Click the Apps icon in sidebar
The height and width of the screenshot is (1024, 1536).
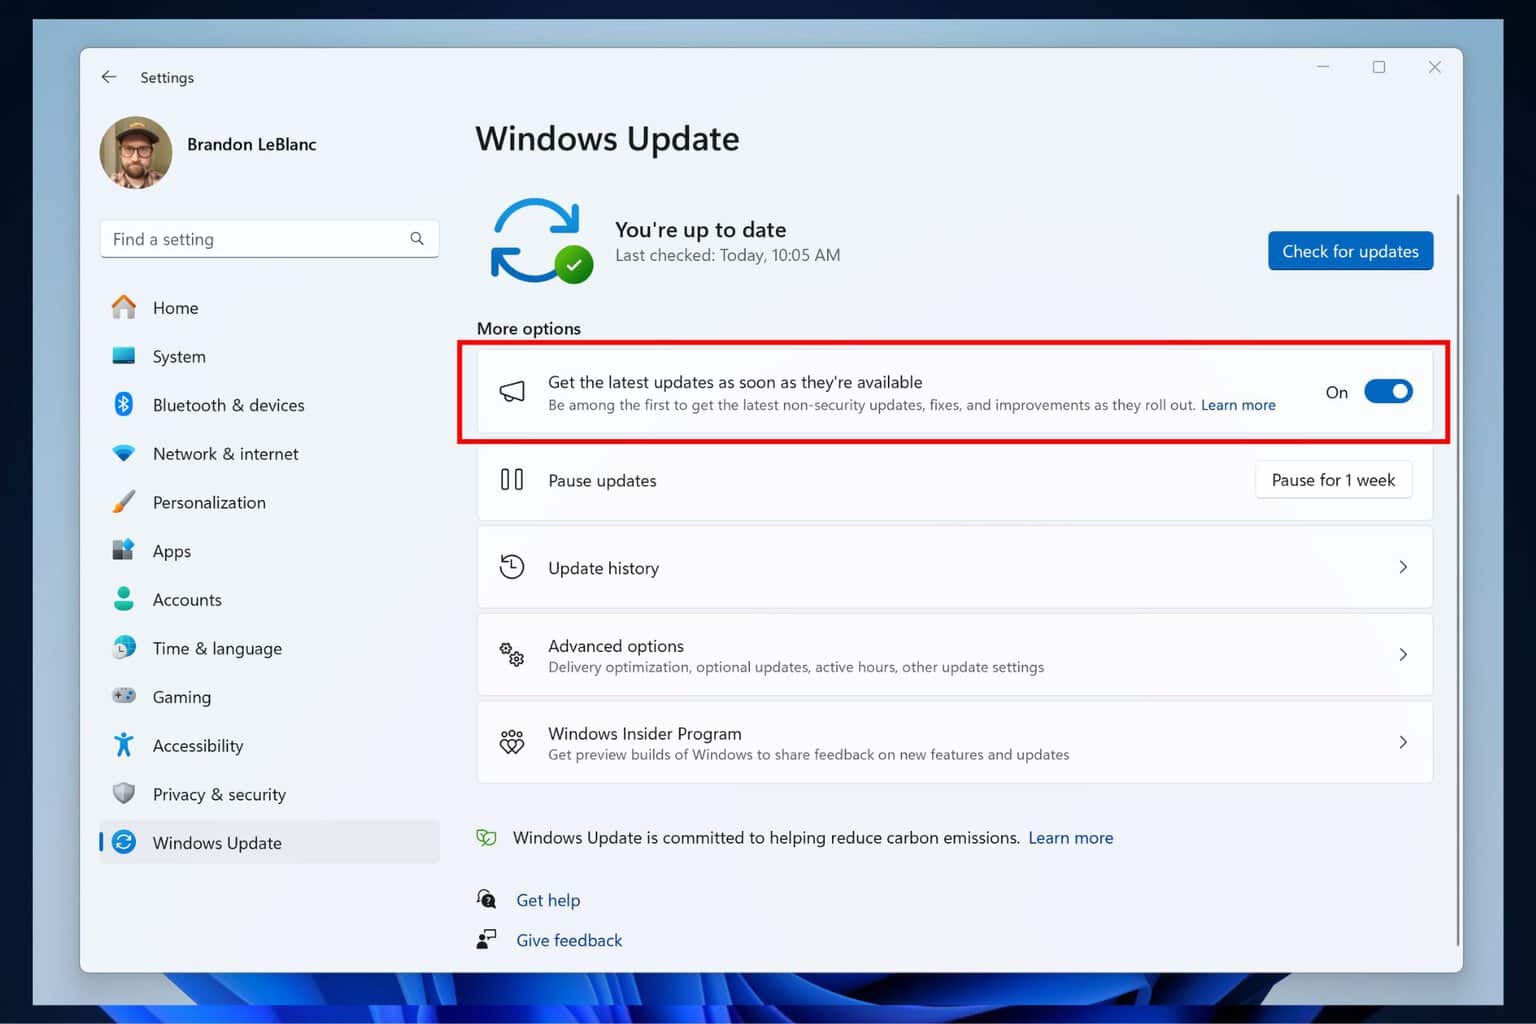124,550
